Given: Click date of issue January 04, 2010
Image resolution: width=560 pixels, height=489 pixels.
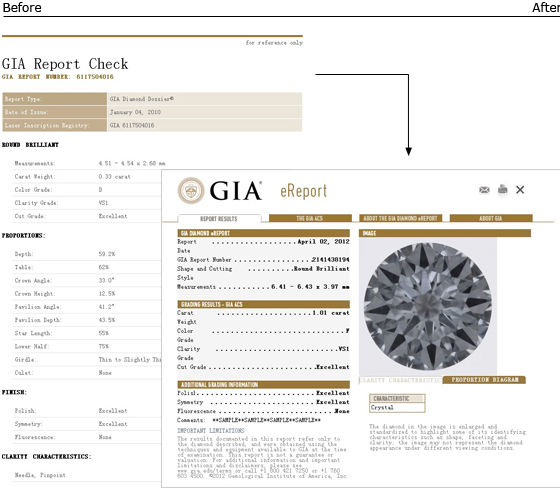Looking at the screenshot, I should coord(135,112).
